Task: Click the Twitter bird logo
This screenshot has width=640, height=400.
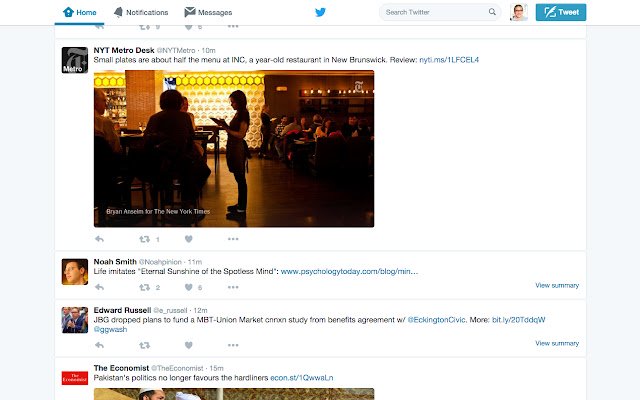Action: tap(320, 12)
